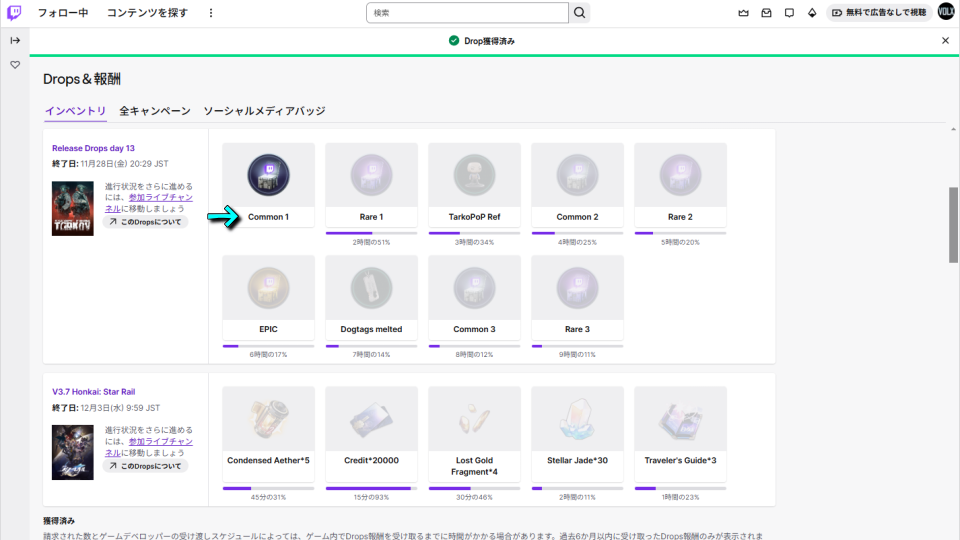Viewport: 960px width, 540px height.
Task: Click Rare 1 progress bar
Action: coord(372,233)
